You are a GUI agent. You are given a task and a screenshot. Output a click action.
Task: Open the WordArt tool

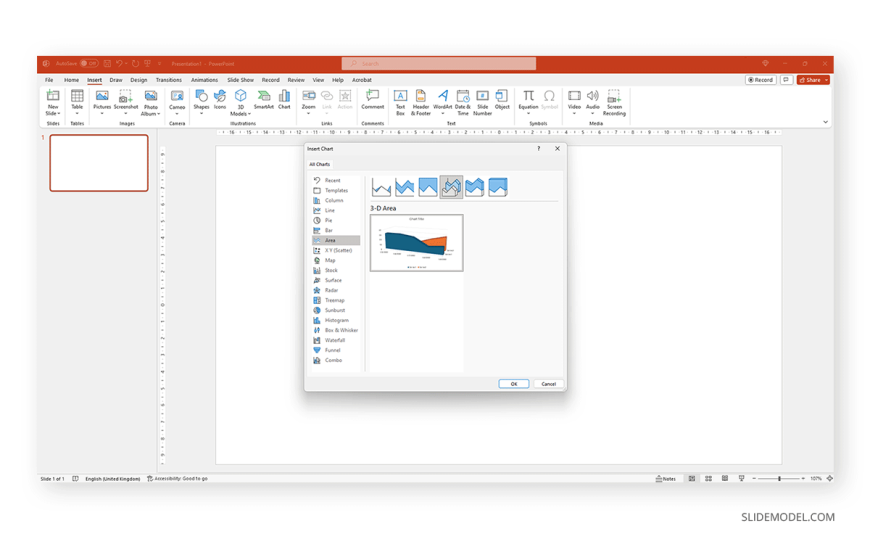[x=442, y=100]
